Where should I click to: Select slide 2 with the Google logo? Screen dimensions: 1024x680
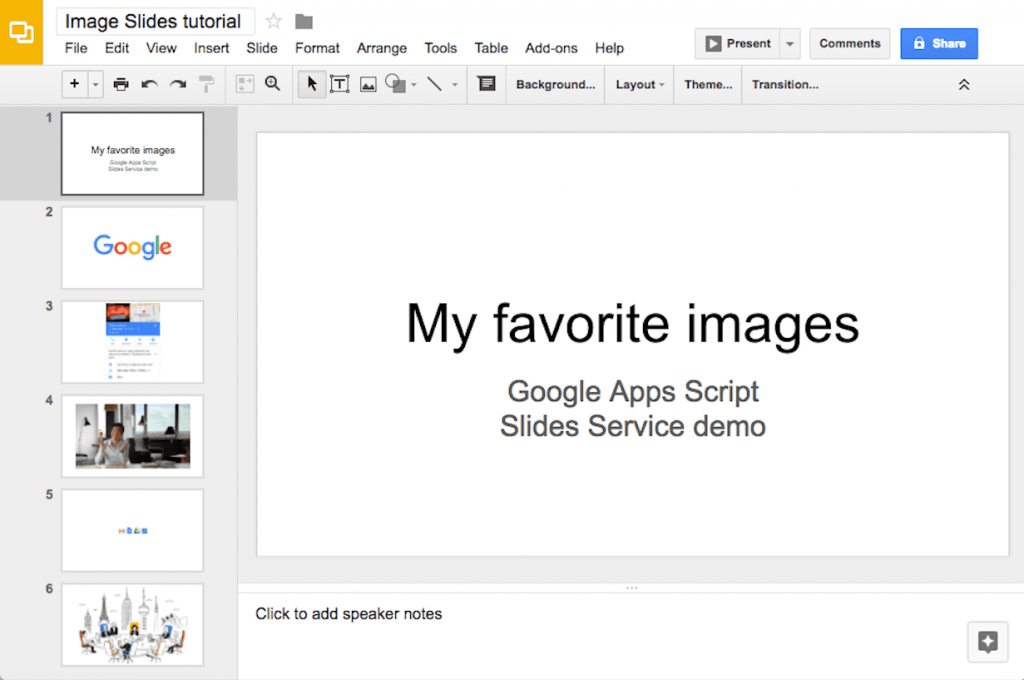[131, 247]
